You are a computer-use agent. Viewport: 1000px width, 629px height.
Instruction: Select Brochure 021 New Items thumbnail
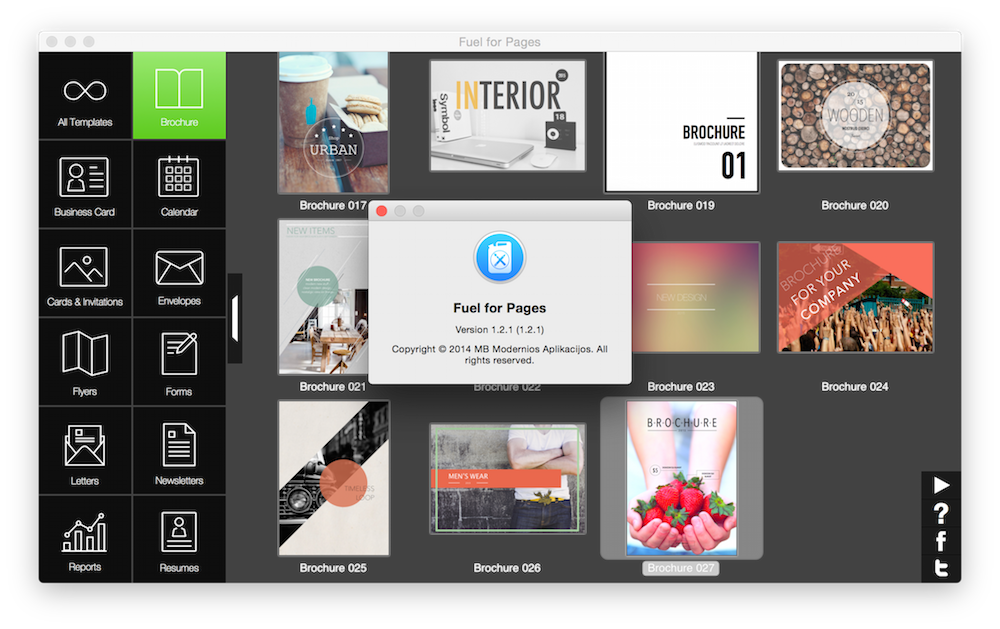[x=323, y=297]
